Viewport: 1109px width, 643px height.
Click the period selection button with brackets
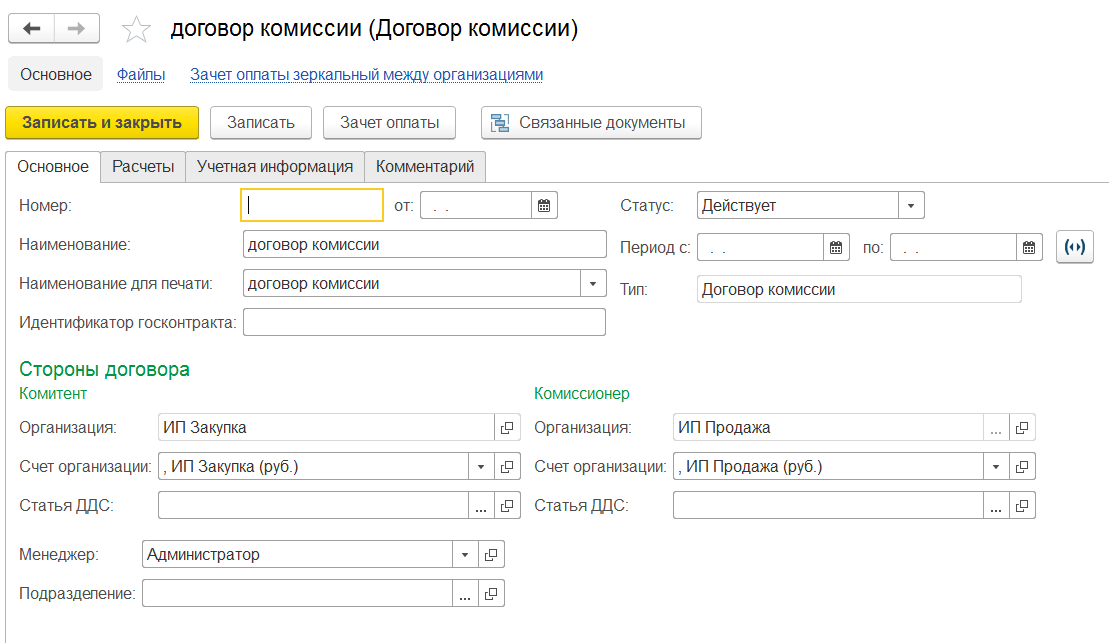(1075, 247)
